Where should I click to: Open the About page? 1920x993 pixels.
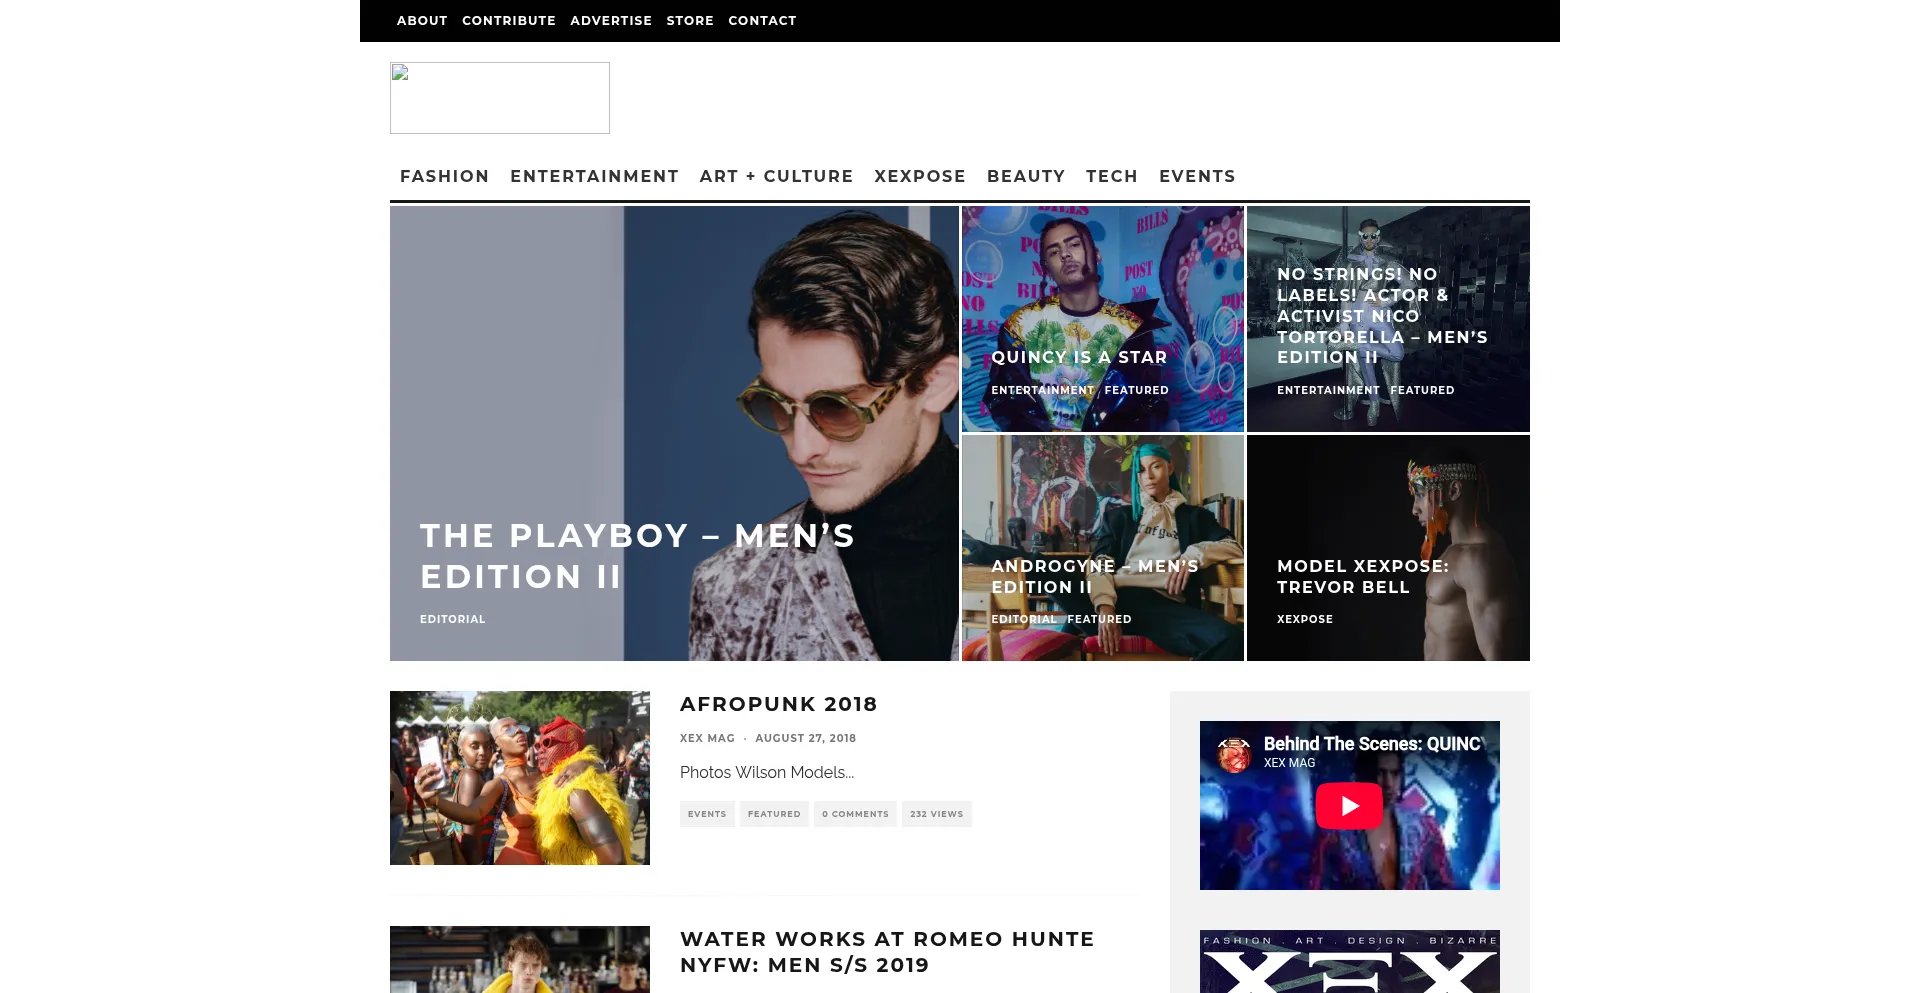422,21
